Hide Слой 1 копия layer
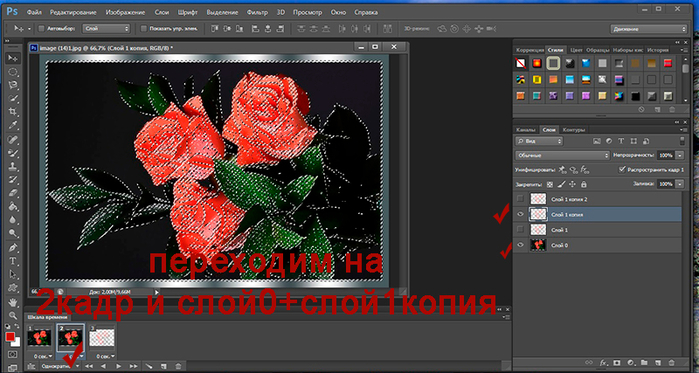 (x=520, y=214)
